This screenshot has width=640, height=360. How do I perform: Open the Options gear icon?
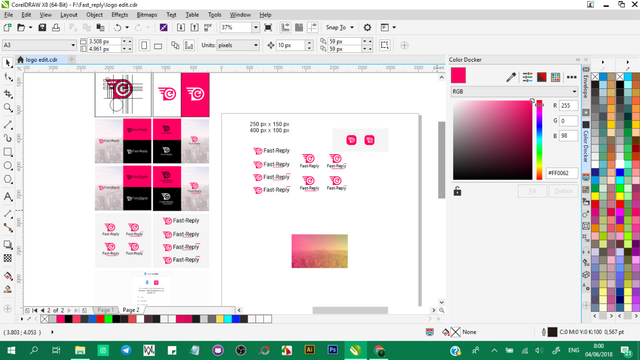[367, 27]
